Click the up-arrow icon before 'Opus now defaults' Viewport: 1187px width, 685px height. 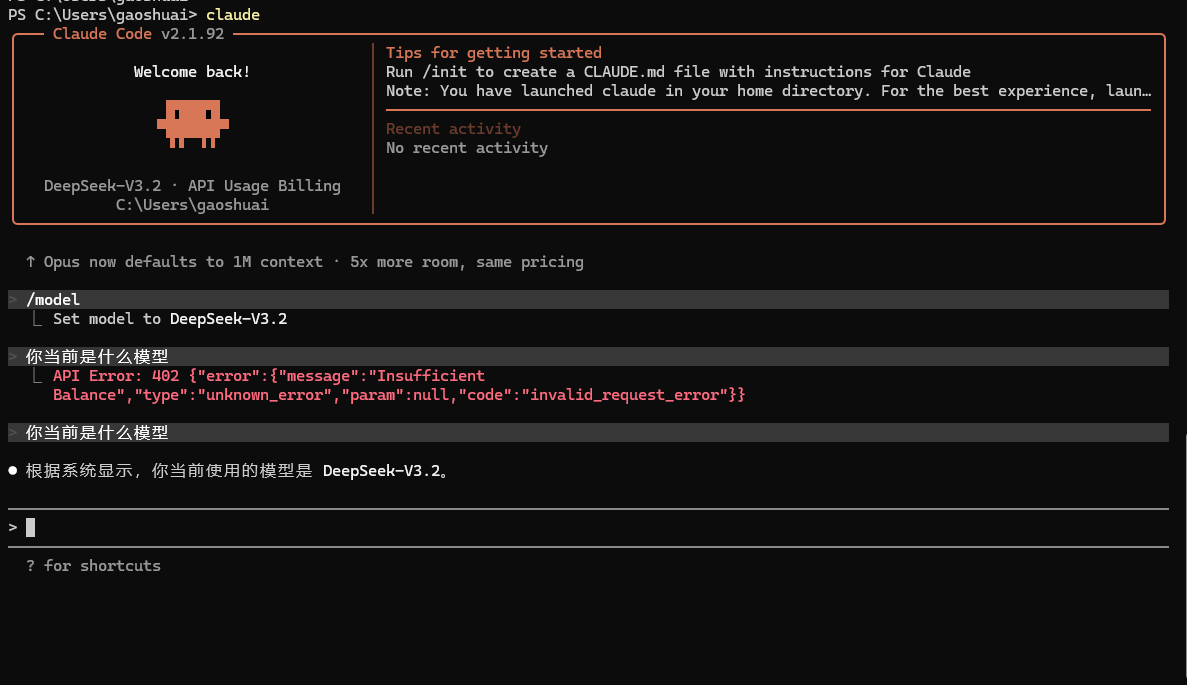[x=30, y=262]
